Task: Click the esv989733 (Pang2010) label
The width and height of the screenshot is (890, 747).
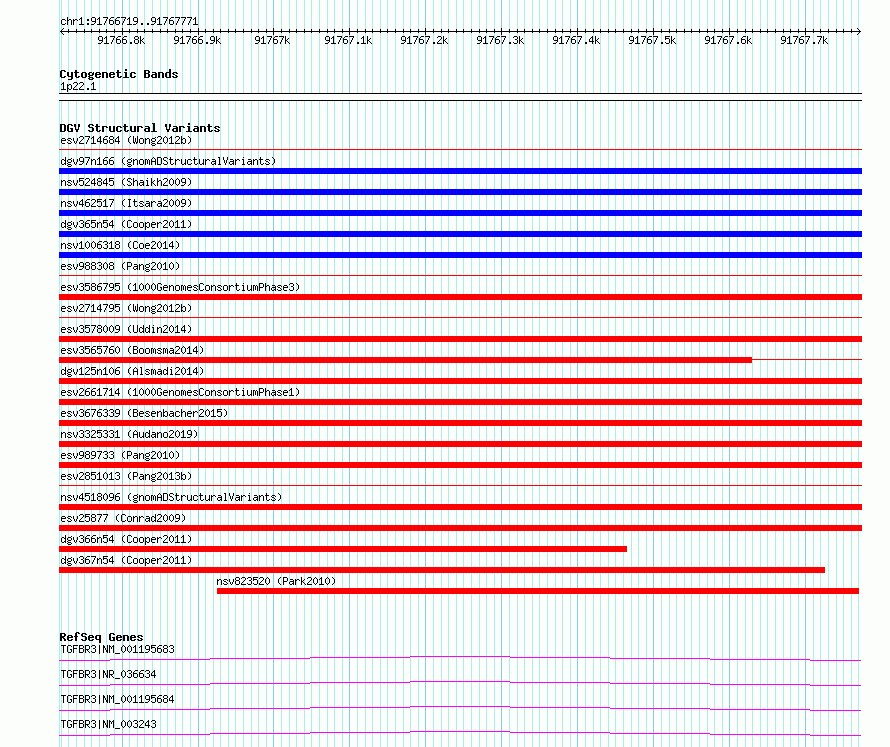Action: coord(120,455)
